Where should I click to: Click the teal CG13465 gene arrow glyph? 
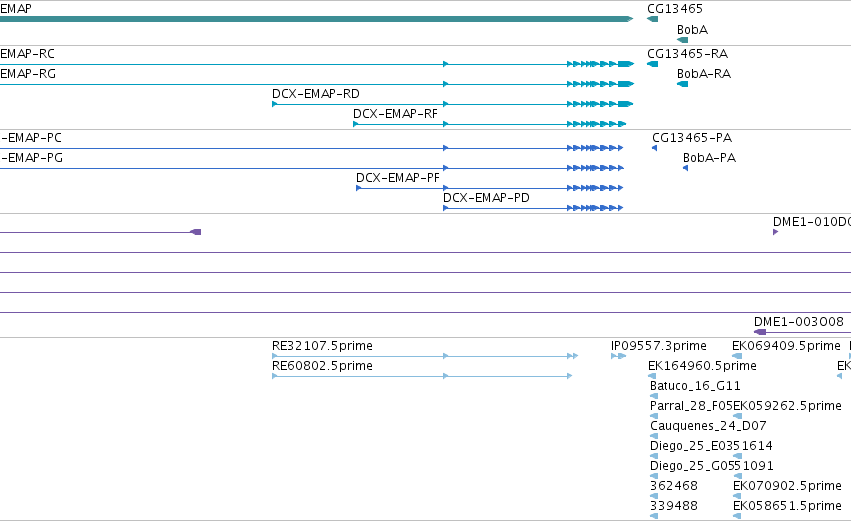(x=652, y=19)
